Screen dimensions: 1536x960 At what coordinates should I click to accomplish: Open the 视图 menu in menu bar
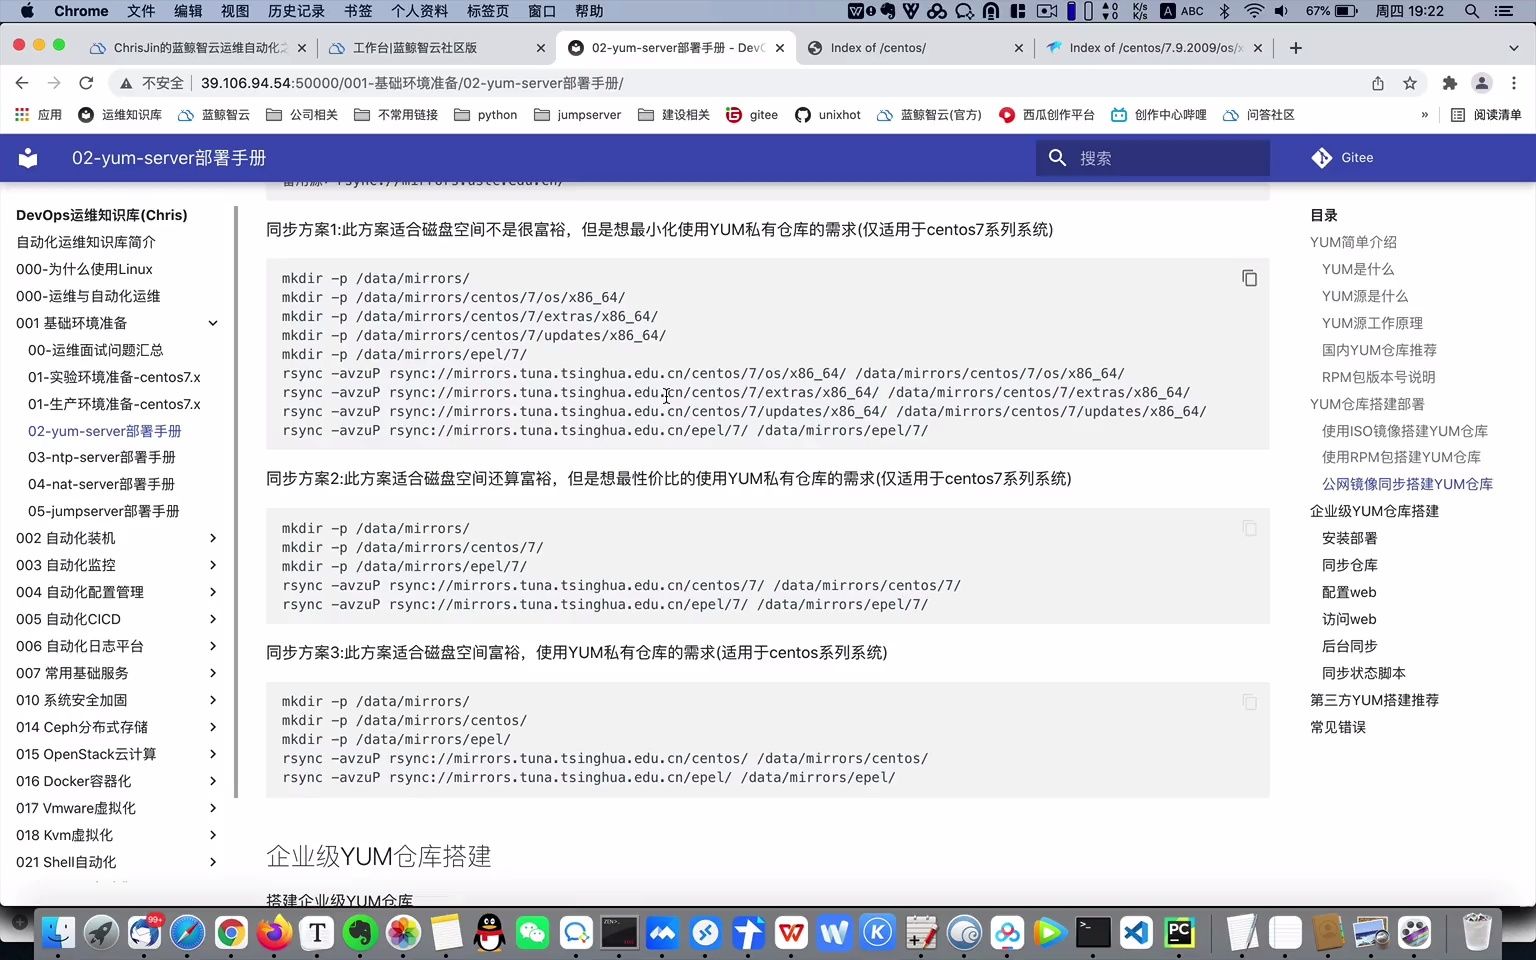coord(235,11)
